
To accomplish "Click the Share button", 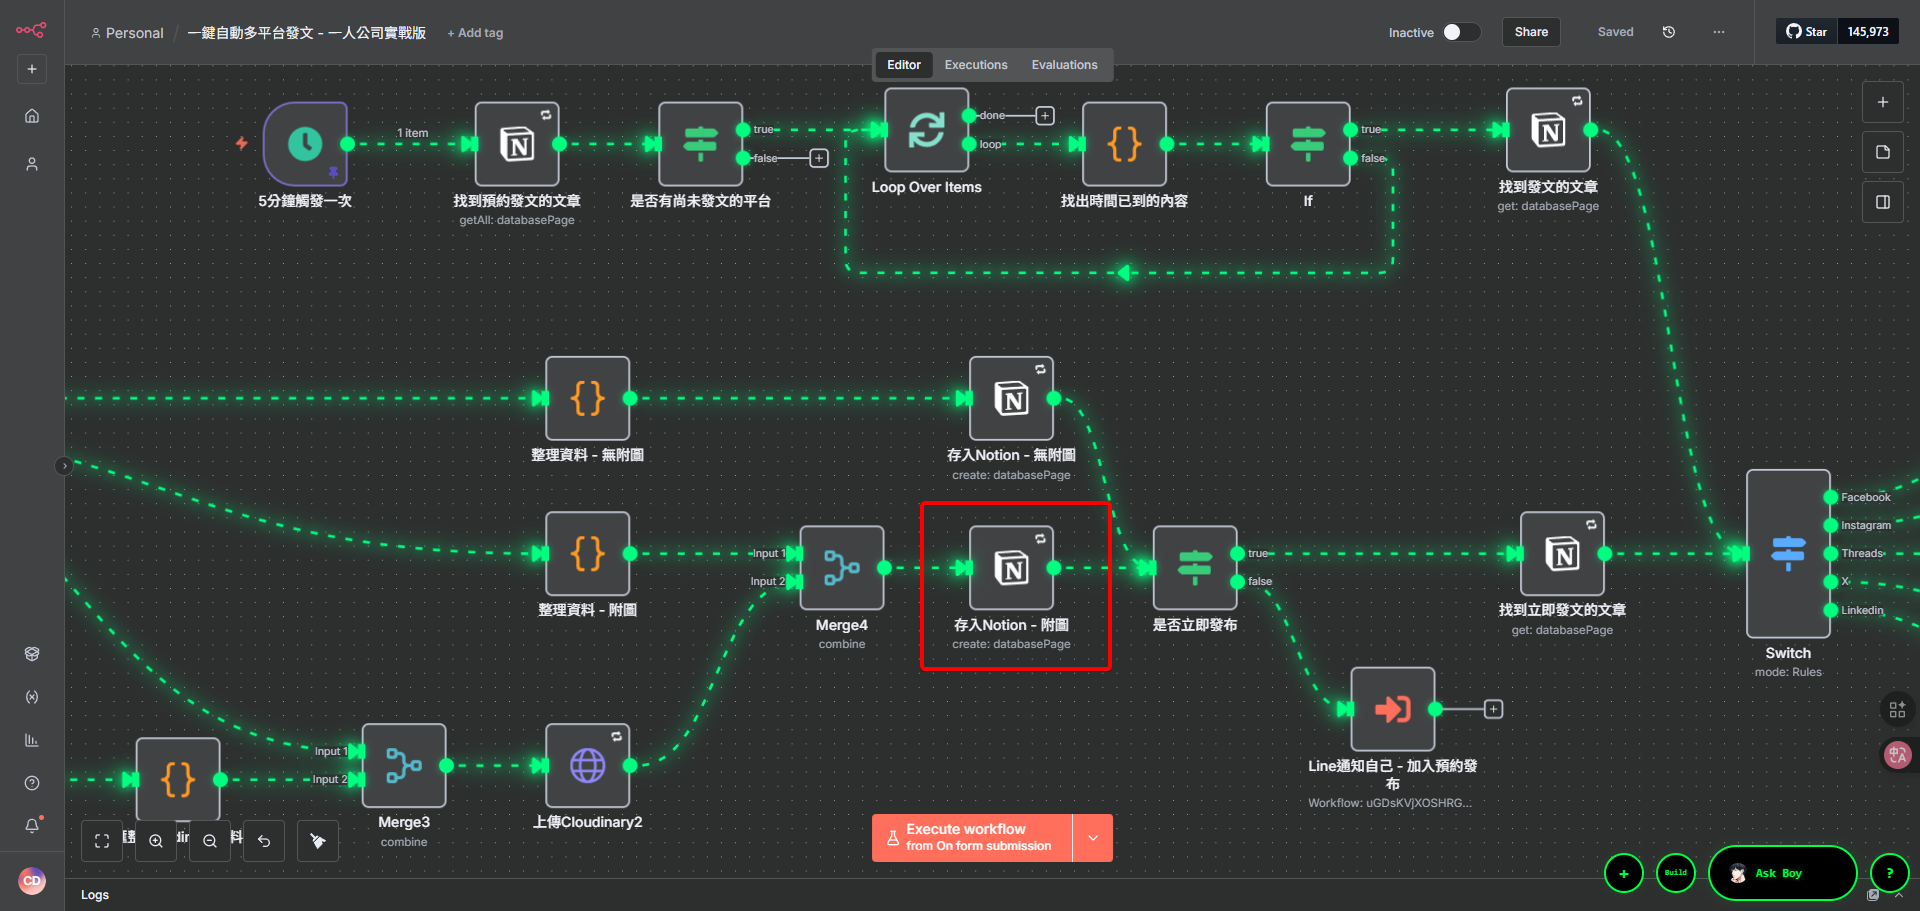I will 1531,32.
